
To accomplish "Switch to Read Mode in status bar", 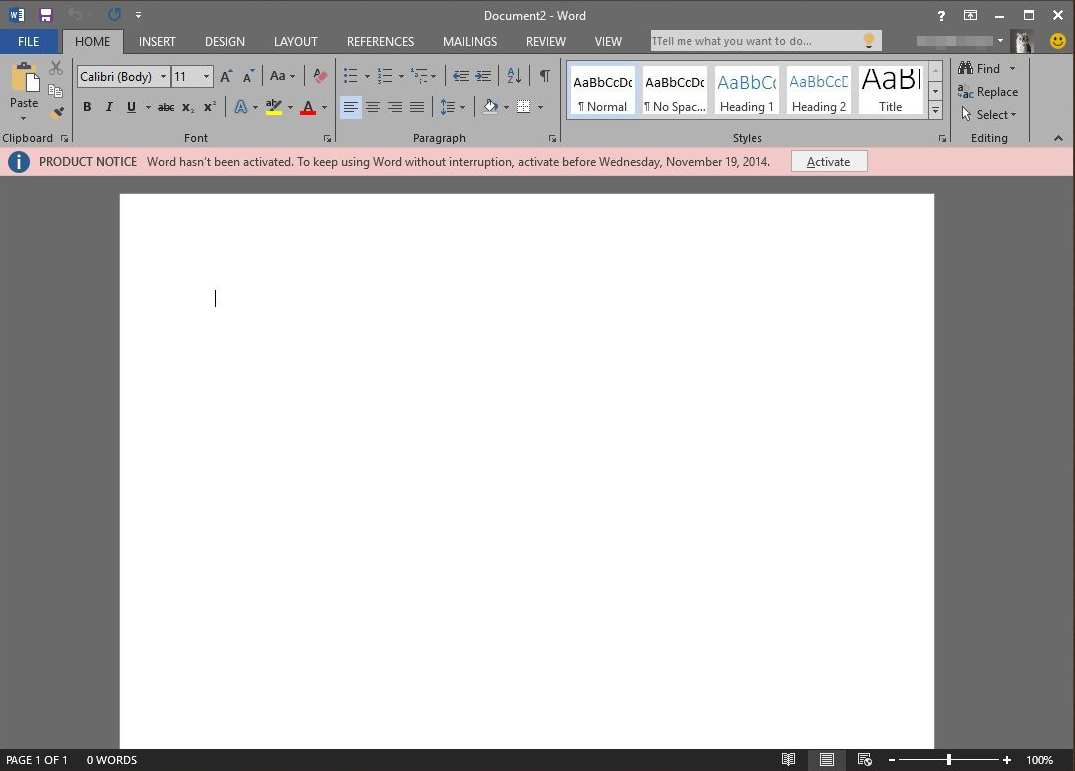I will click(x=789, y=760).
